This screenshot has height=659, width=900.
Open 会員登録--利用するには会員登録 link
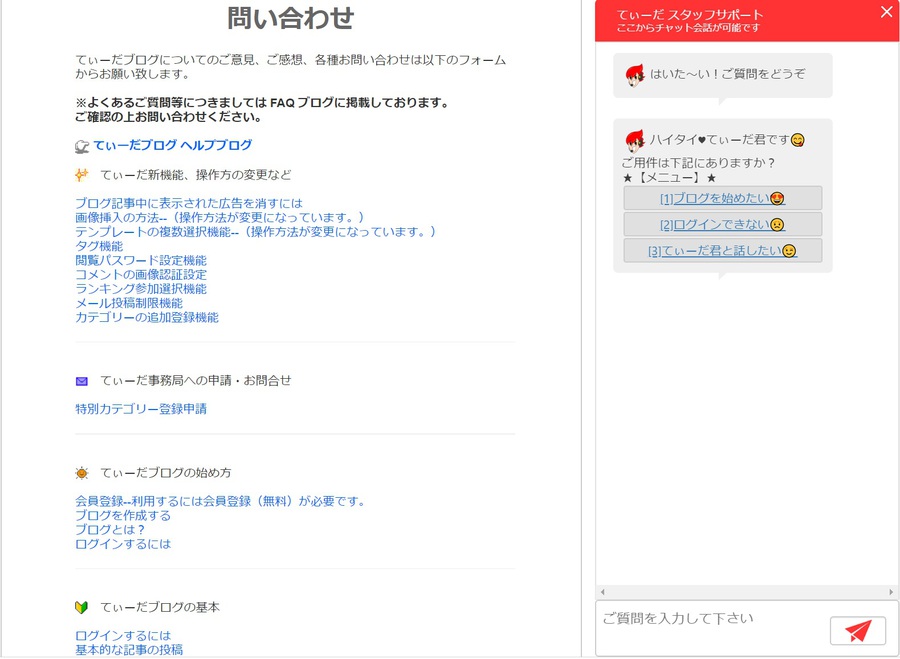pyautogui.click(x=220, y=501)
